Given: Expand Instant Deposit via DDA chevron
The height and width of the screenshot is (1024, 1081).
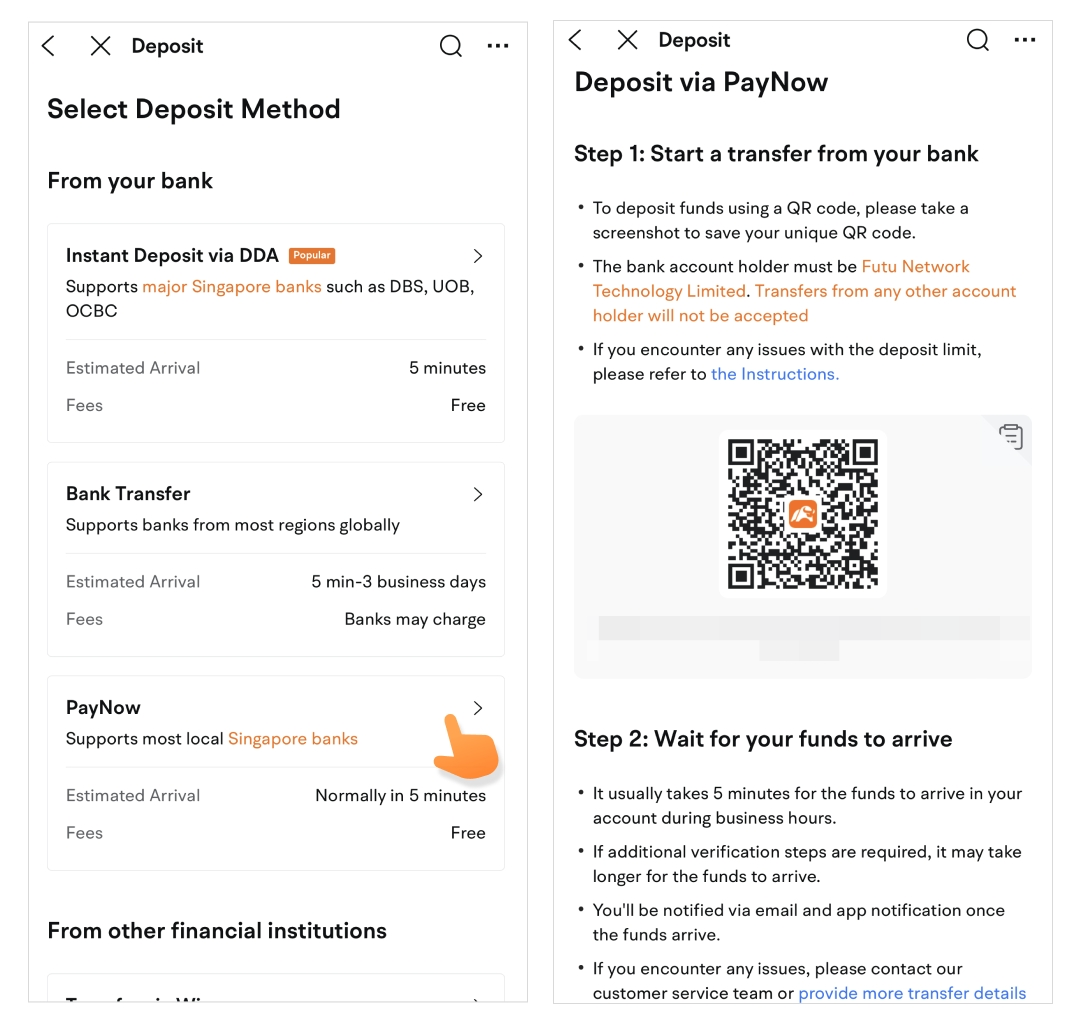Looking at the screenshot, I should pyautogui.click(x=478, y=256).
